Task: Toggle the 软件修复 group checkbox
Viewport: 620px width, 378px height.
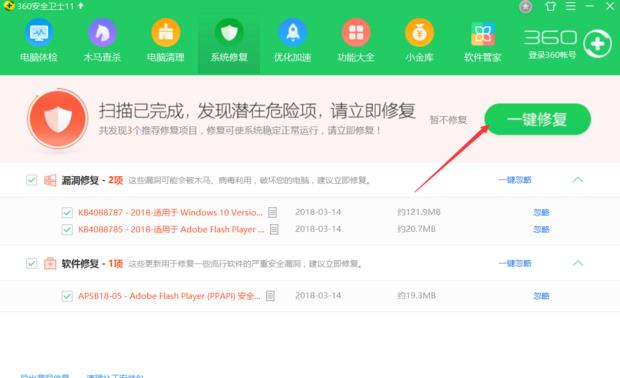Action: coord(32,263)
